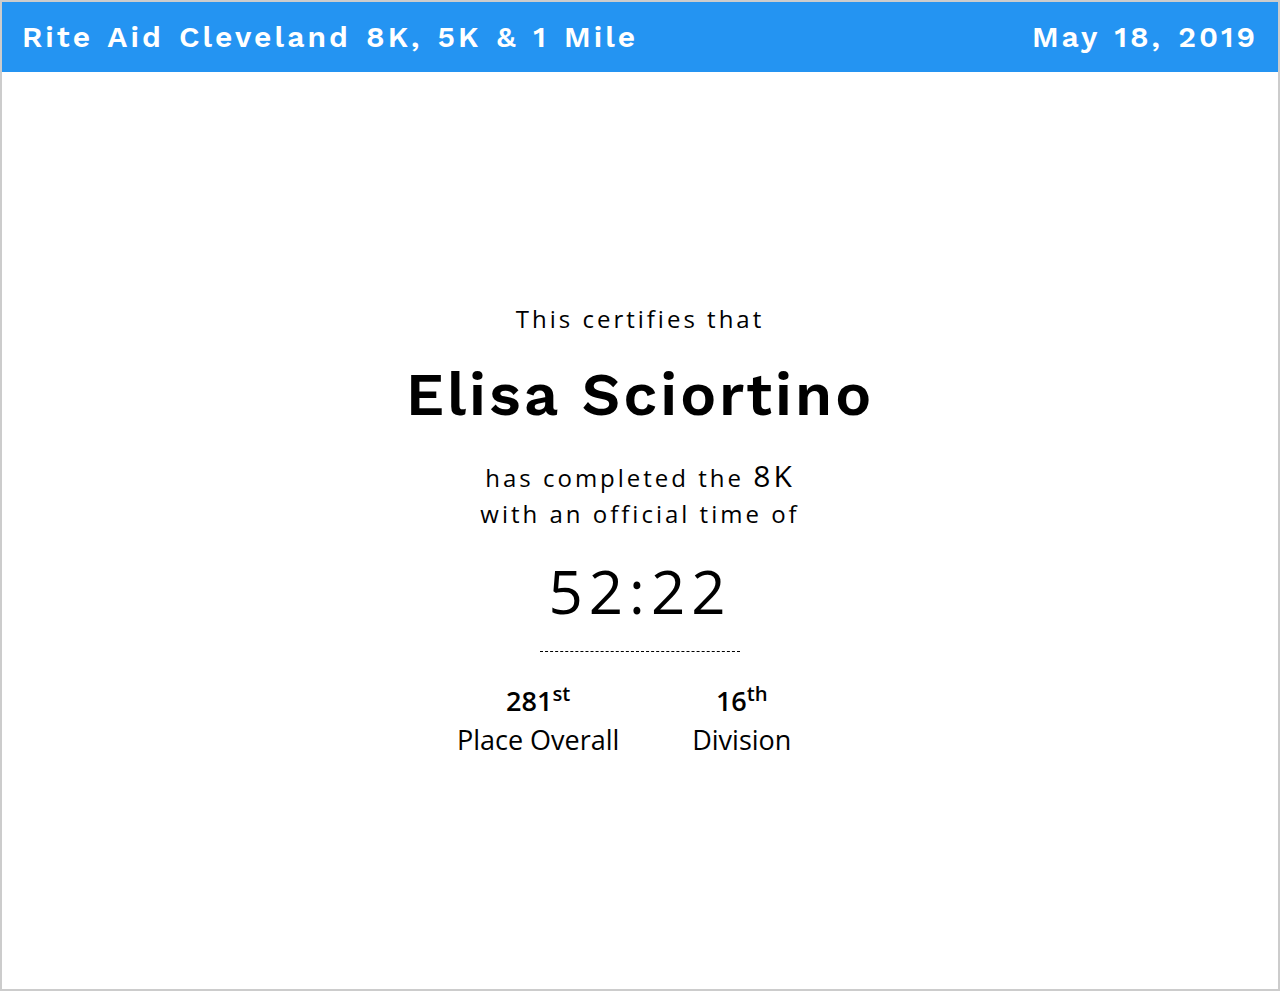Click the "Division" label

pyautogui.click(x=741, y=741)
